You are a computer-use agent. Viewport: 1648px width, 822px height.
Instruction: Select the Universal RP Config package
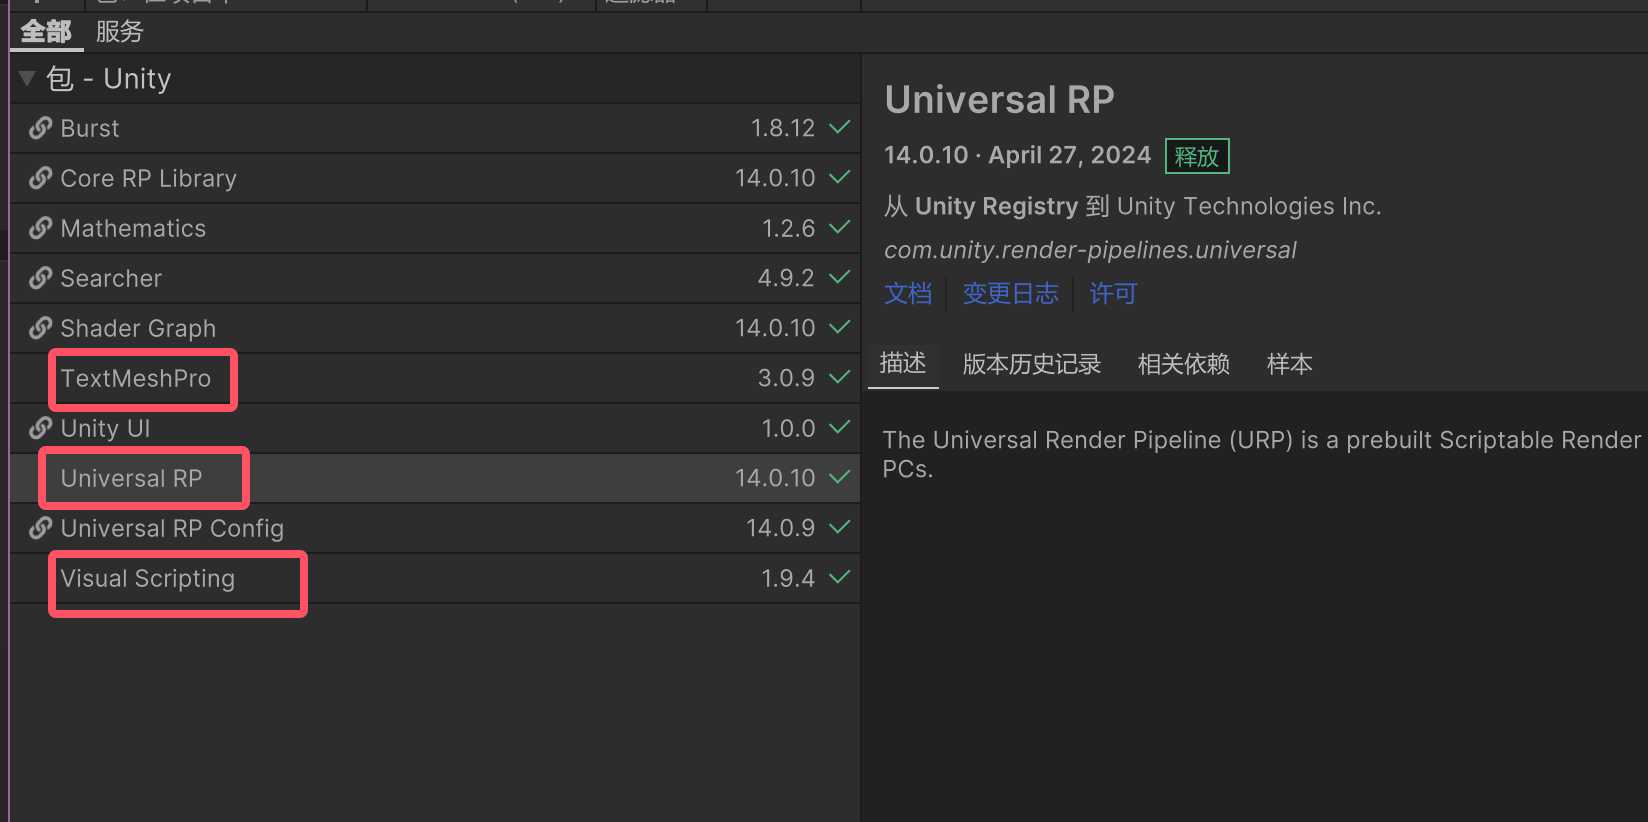point(435,528)
